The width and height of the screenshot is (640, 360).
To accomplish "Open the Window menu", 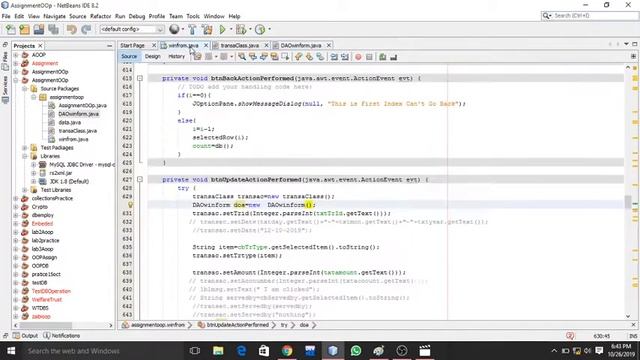I will pos(214,16).
